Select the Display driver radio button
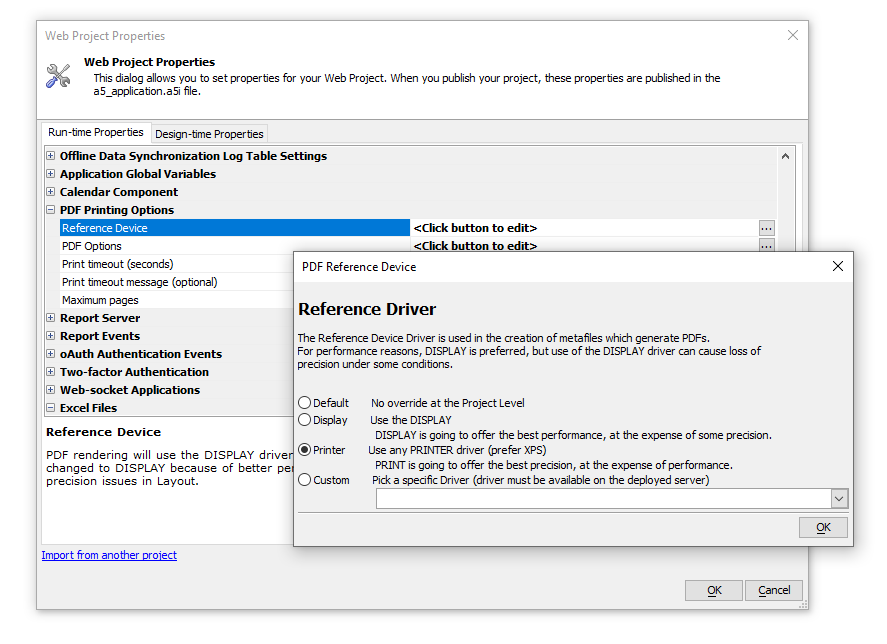 click(304, 420)
